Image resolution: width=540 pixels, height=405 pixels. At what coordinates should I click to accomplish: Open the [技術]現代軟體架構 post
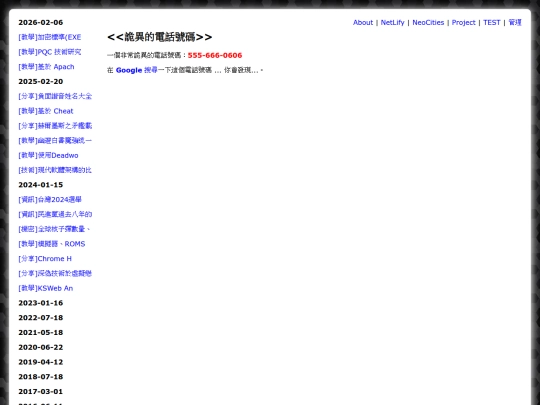55,170
